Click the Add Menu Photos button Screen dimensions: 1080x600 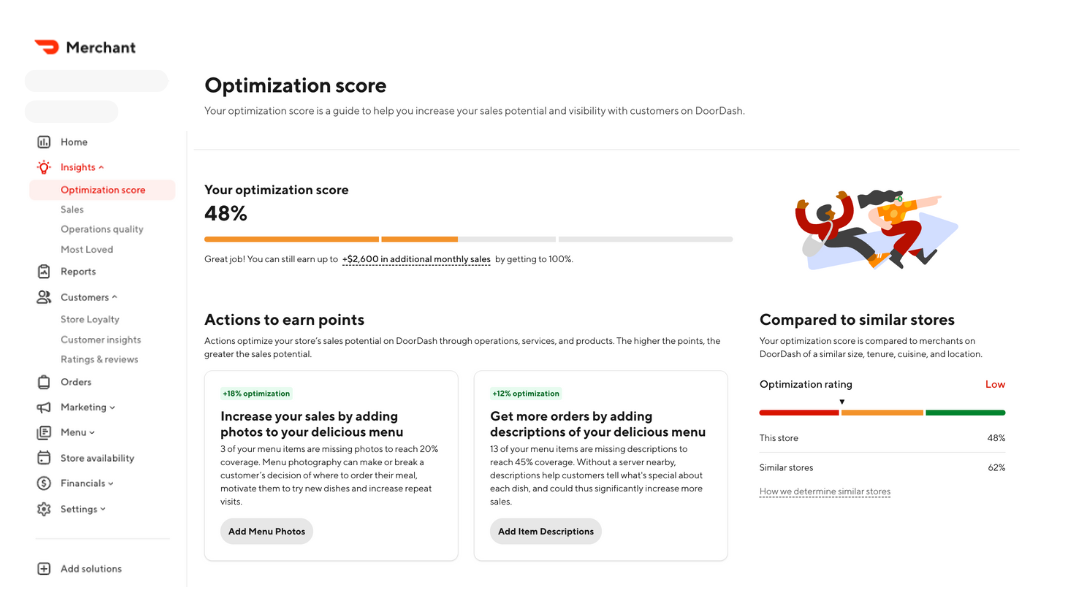click(266, 531)
